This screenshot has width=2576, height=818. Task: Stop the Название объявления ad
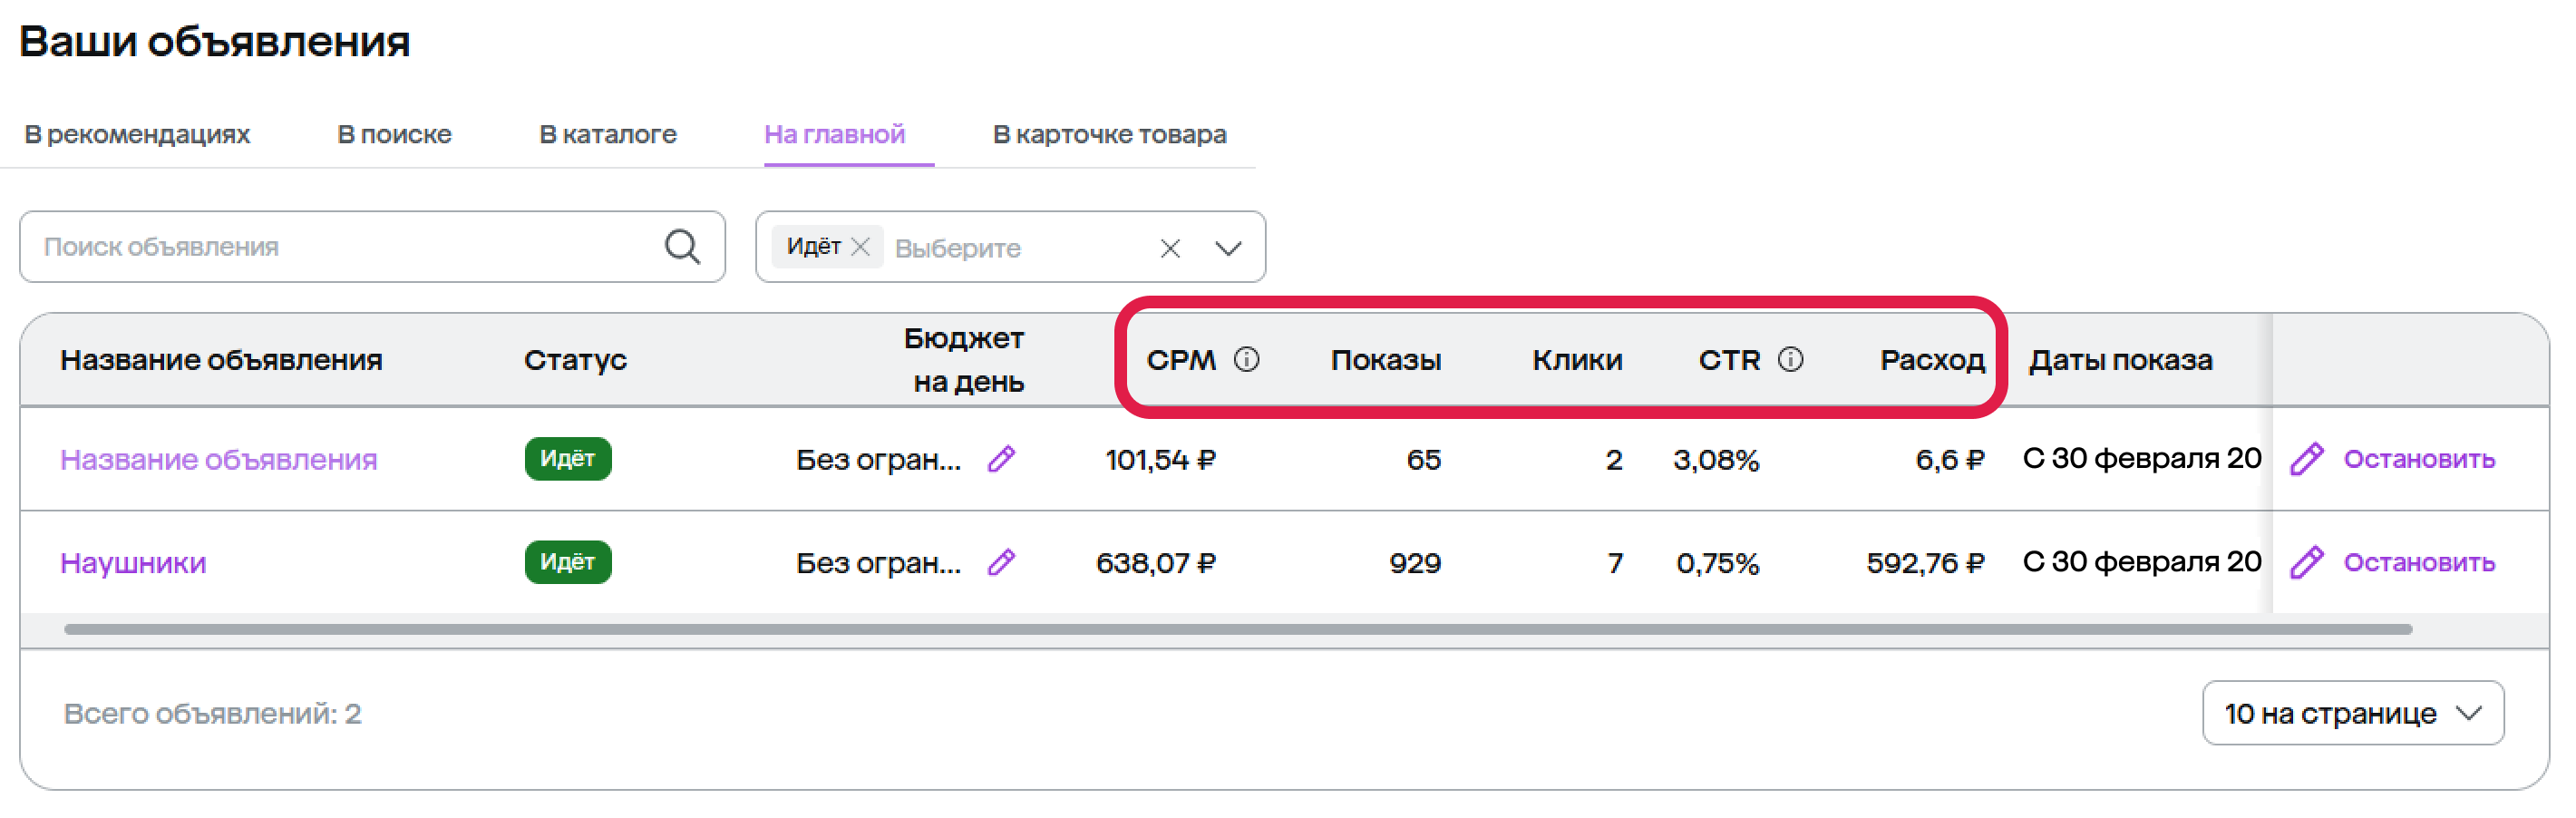click(2418, 459)
